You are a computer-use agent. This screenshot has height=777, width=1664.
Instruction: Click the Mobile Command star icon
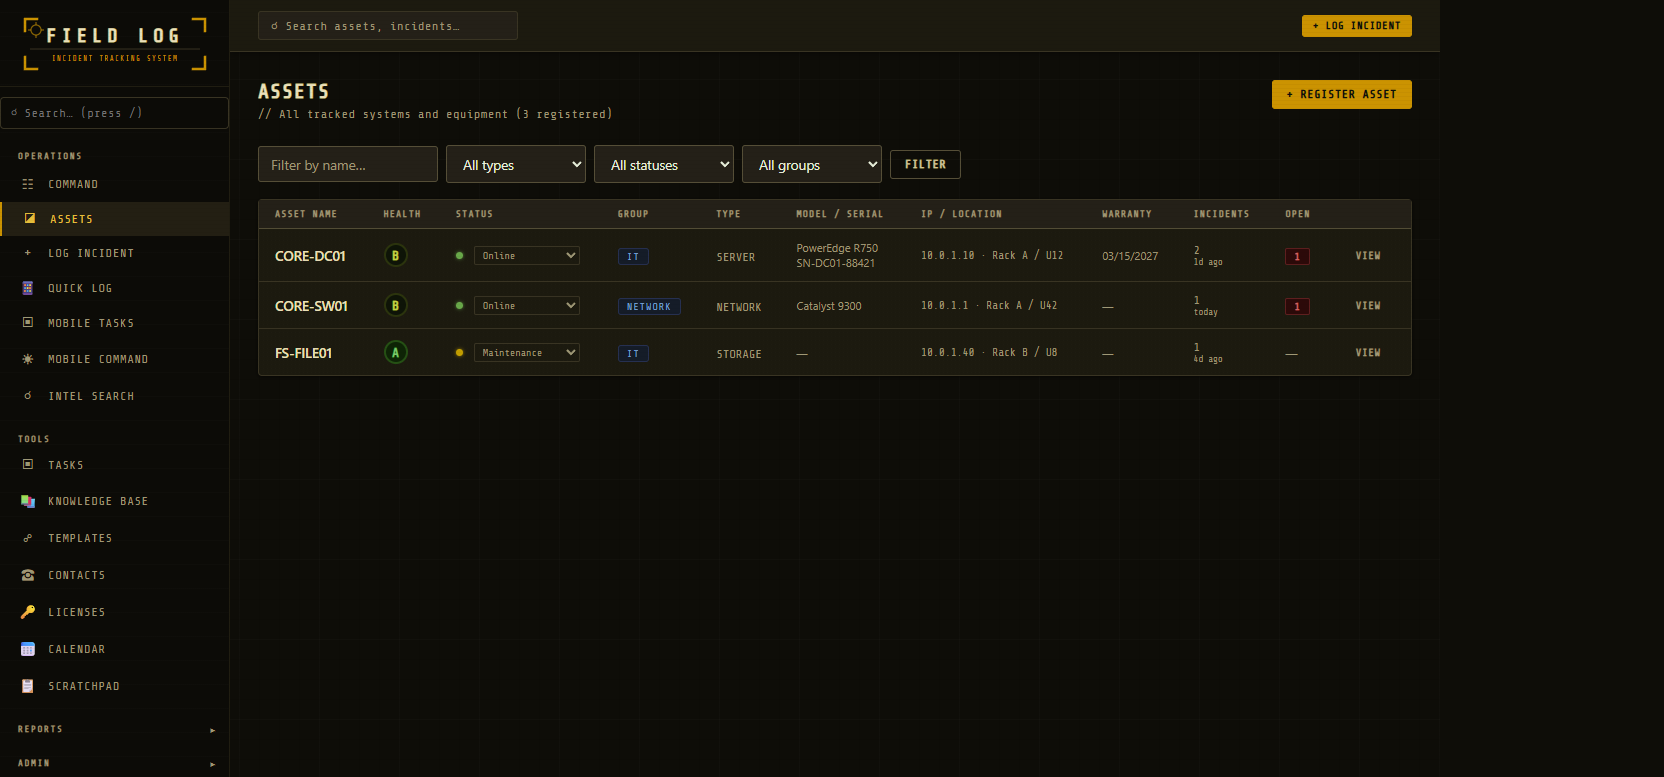pos(28,359)
